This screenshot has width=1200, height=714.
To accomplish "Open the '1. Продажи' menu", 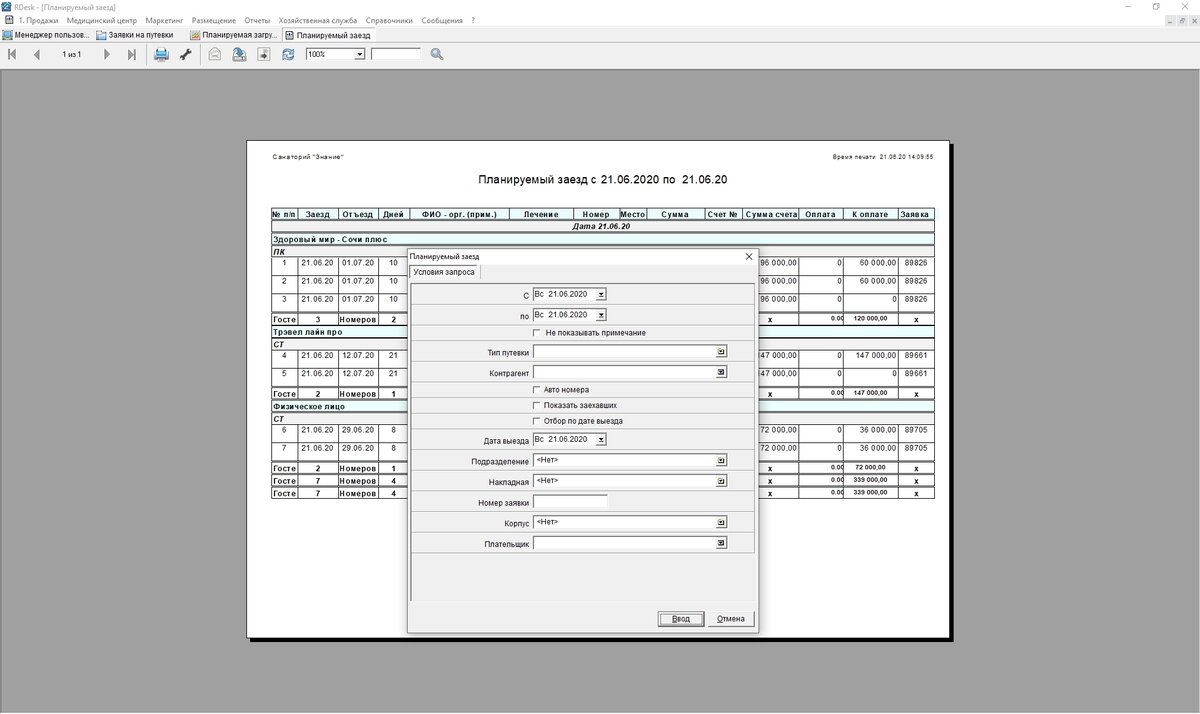I will 38,20.
